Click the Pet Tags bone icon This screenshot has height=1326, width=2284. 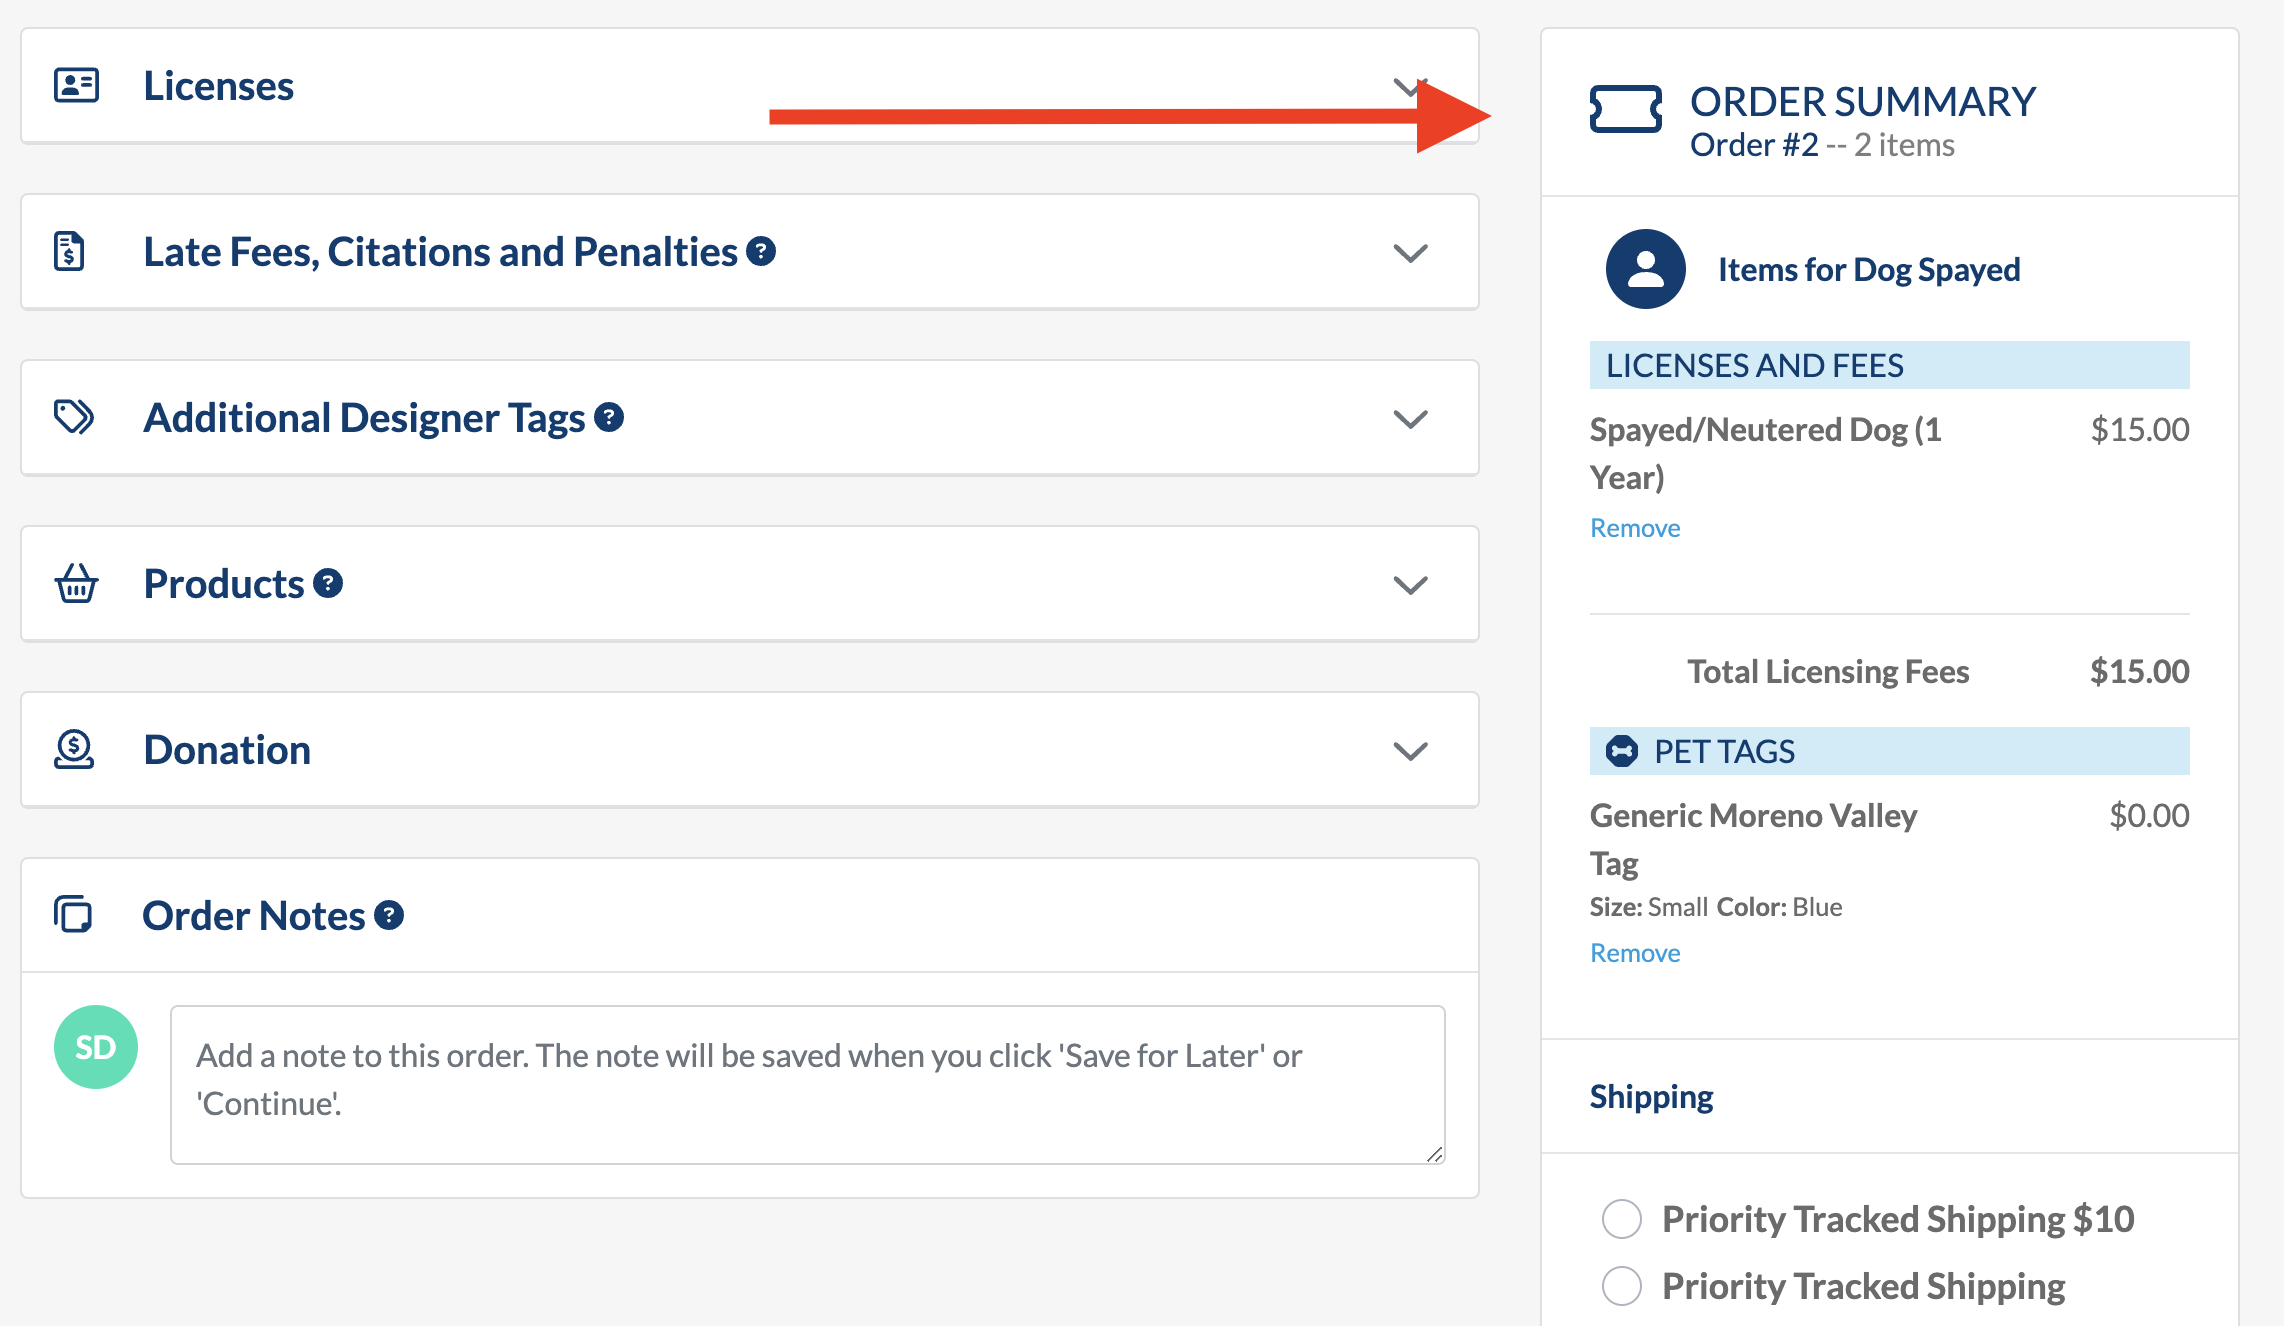pyautogui.click(x=1623, y=750)
